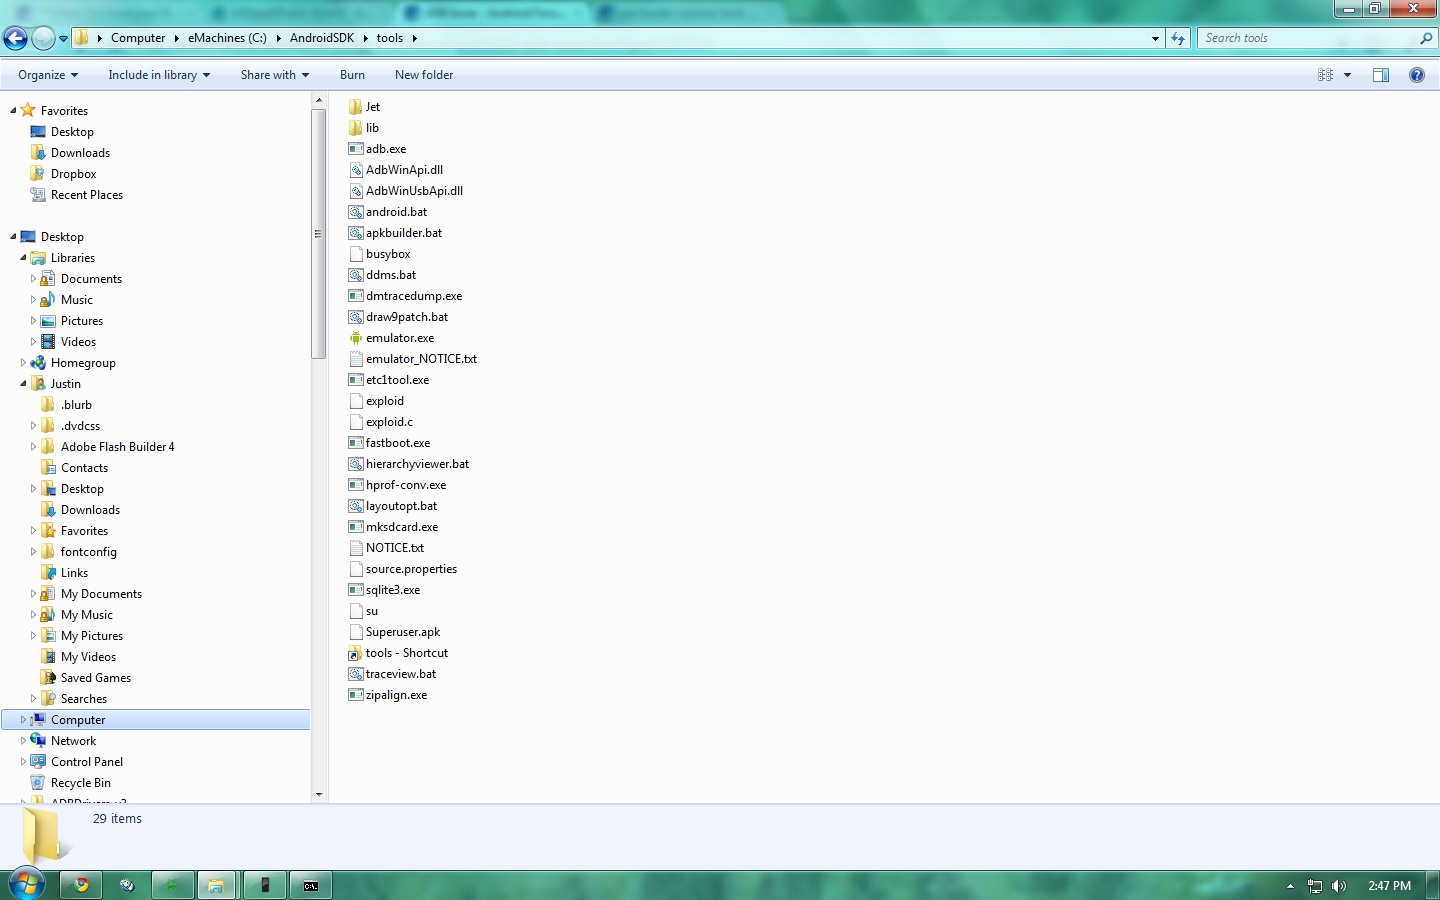
Task: Click the Change your view icon
Action: (x=1325, y=75)
